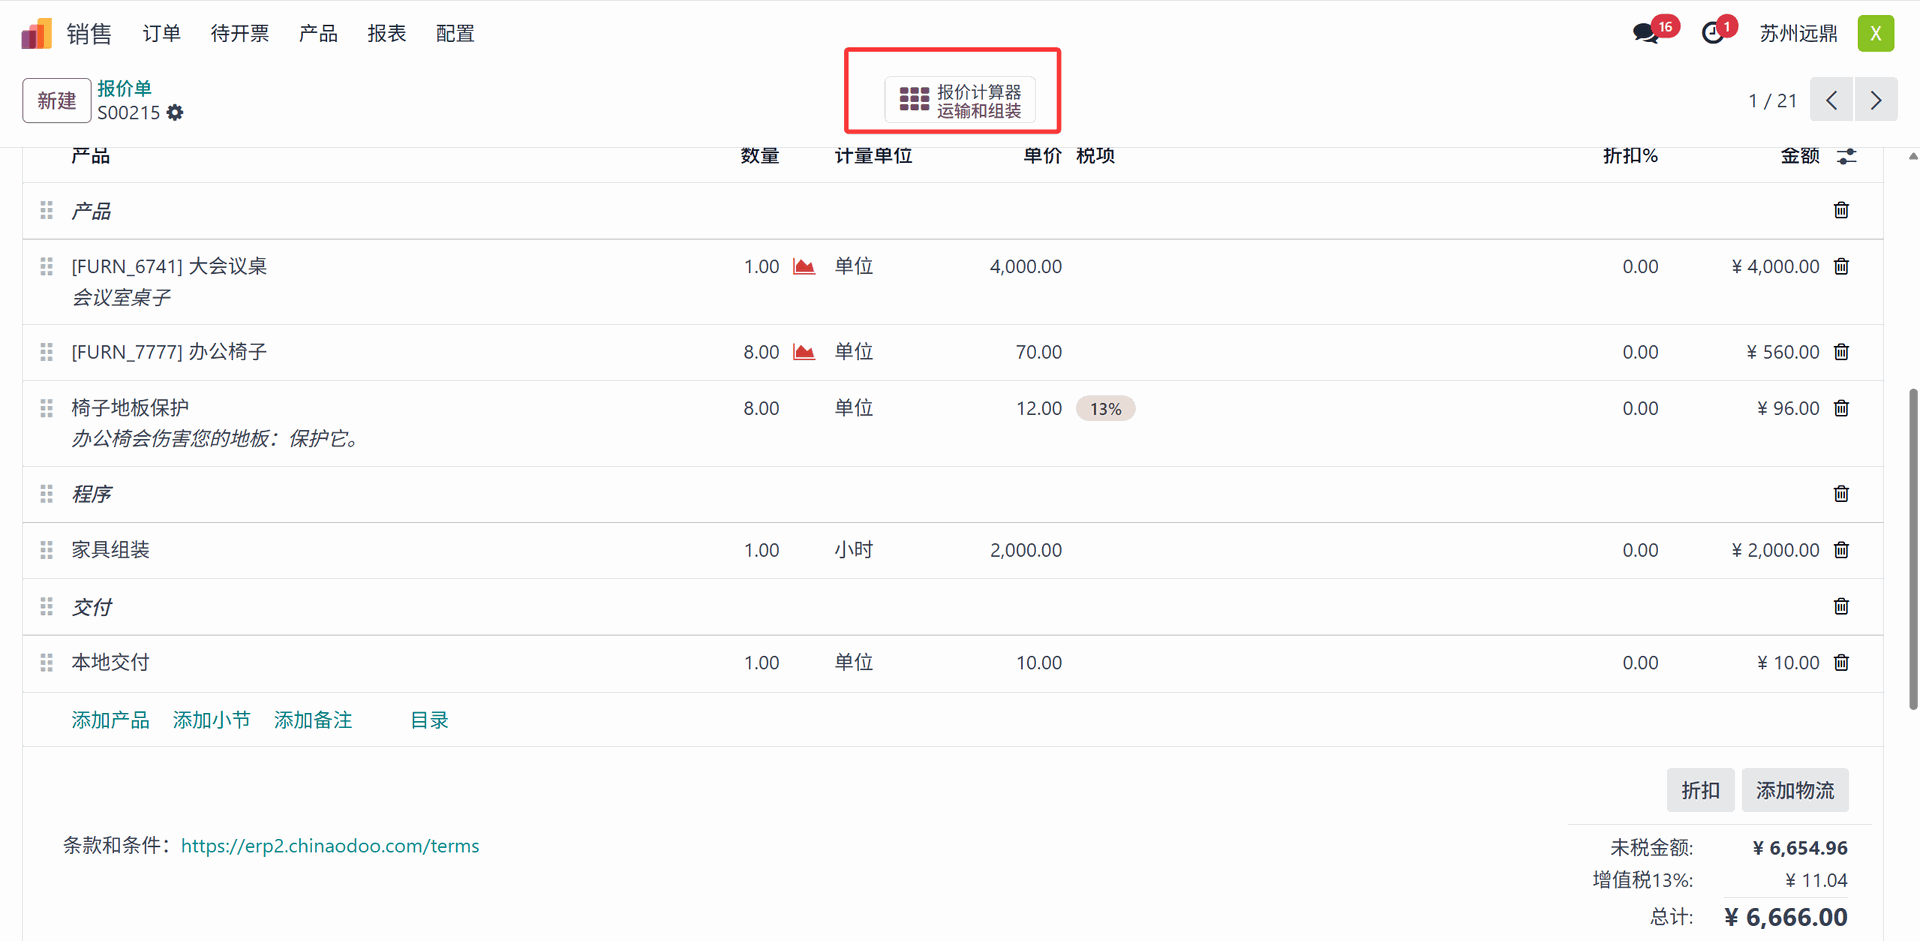Open the activities clock icon

[1713, 34]
